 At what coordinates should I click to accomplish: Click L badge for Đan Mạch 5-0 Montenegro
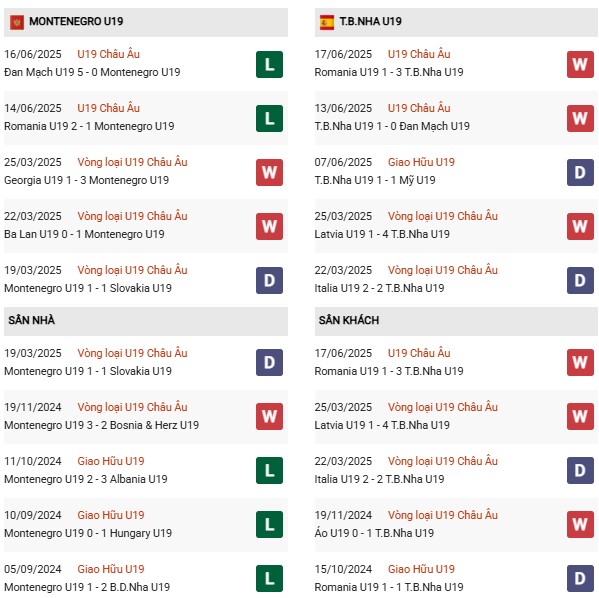point(269,64)
